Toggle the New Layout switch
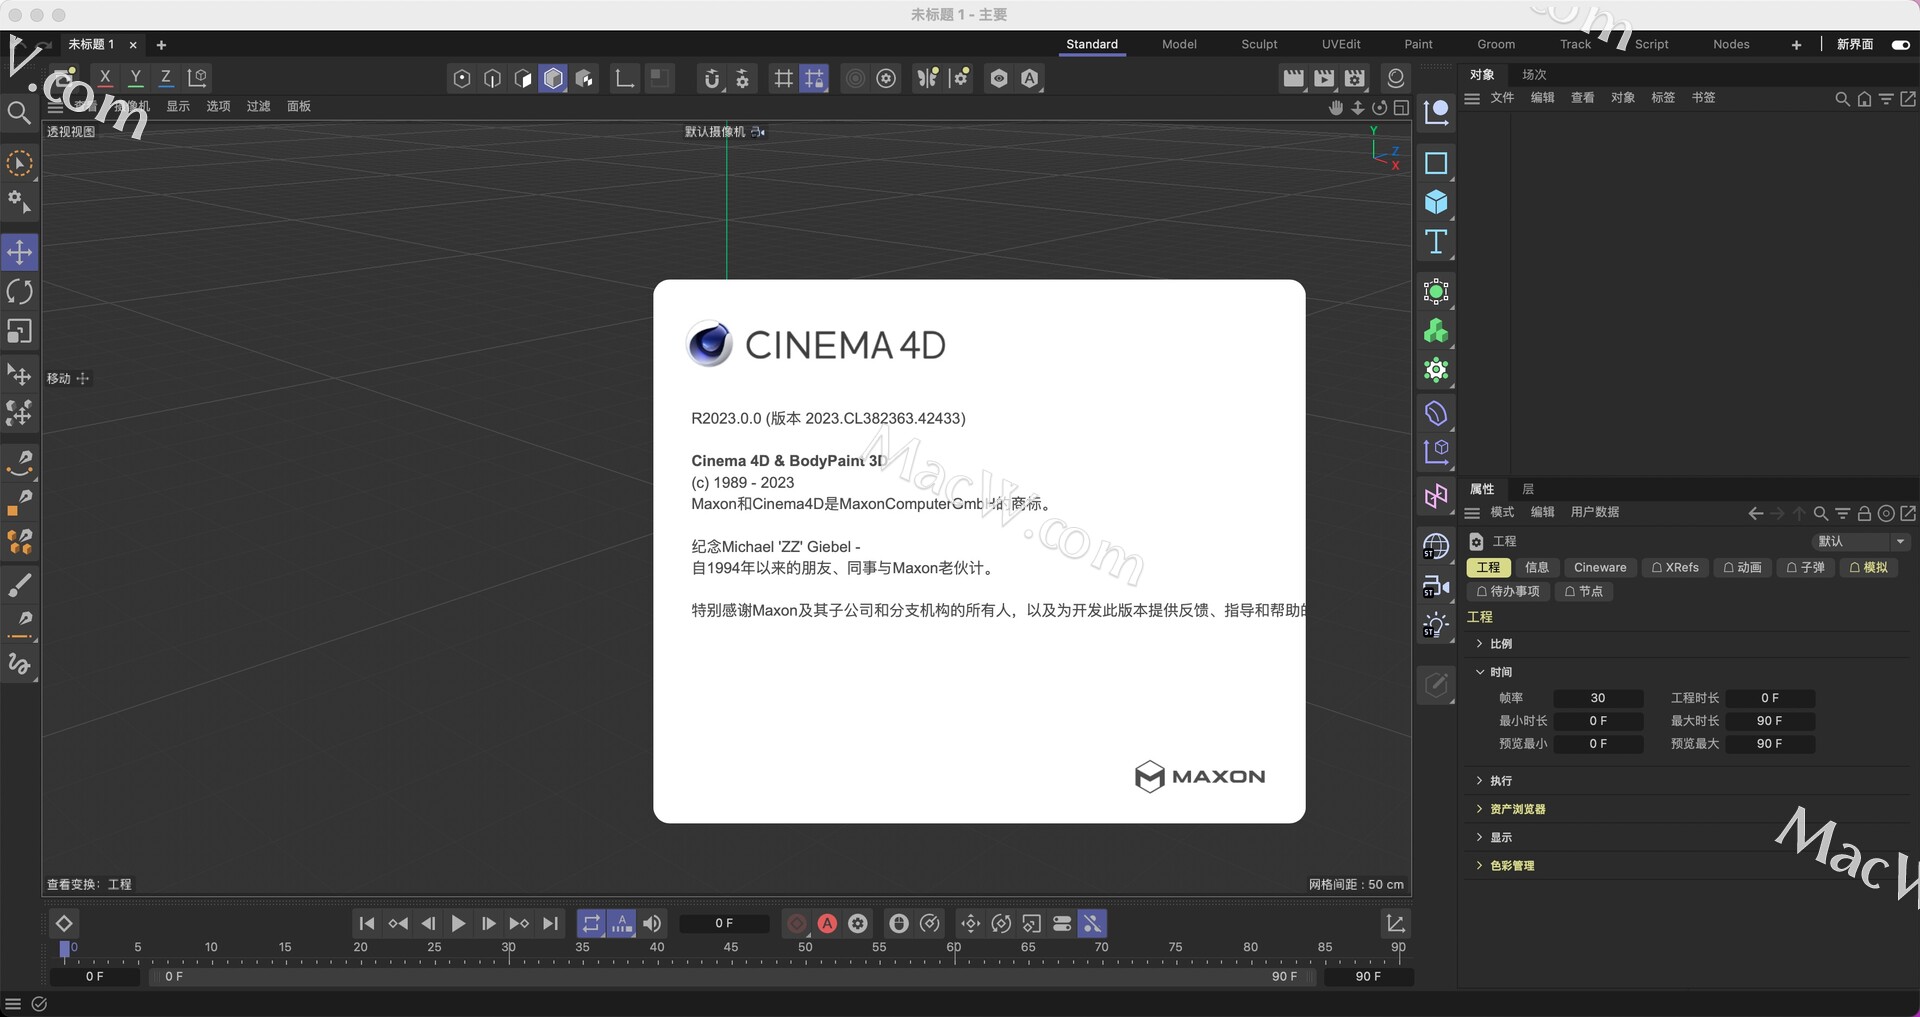This screenshot has height=1017, width=1920. [1901, 44]
